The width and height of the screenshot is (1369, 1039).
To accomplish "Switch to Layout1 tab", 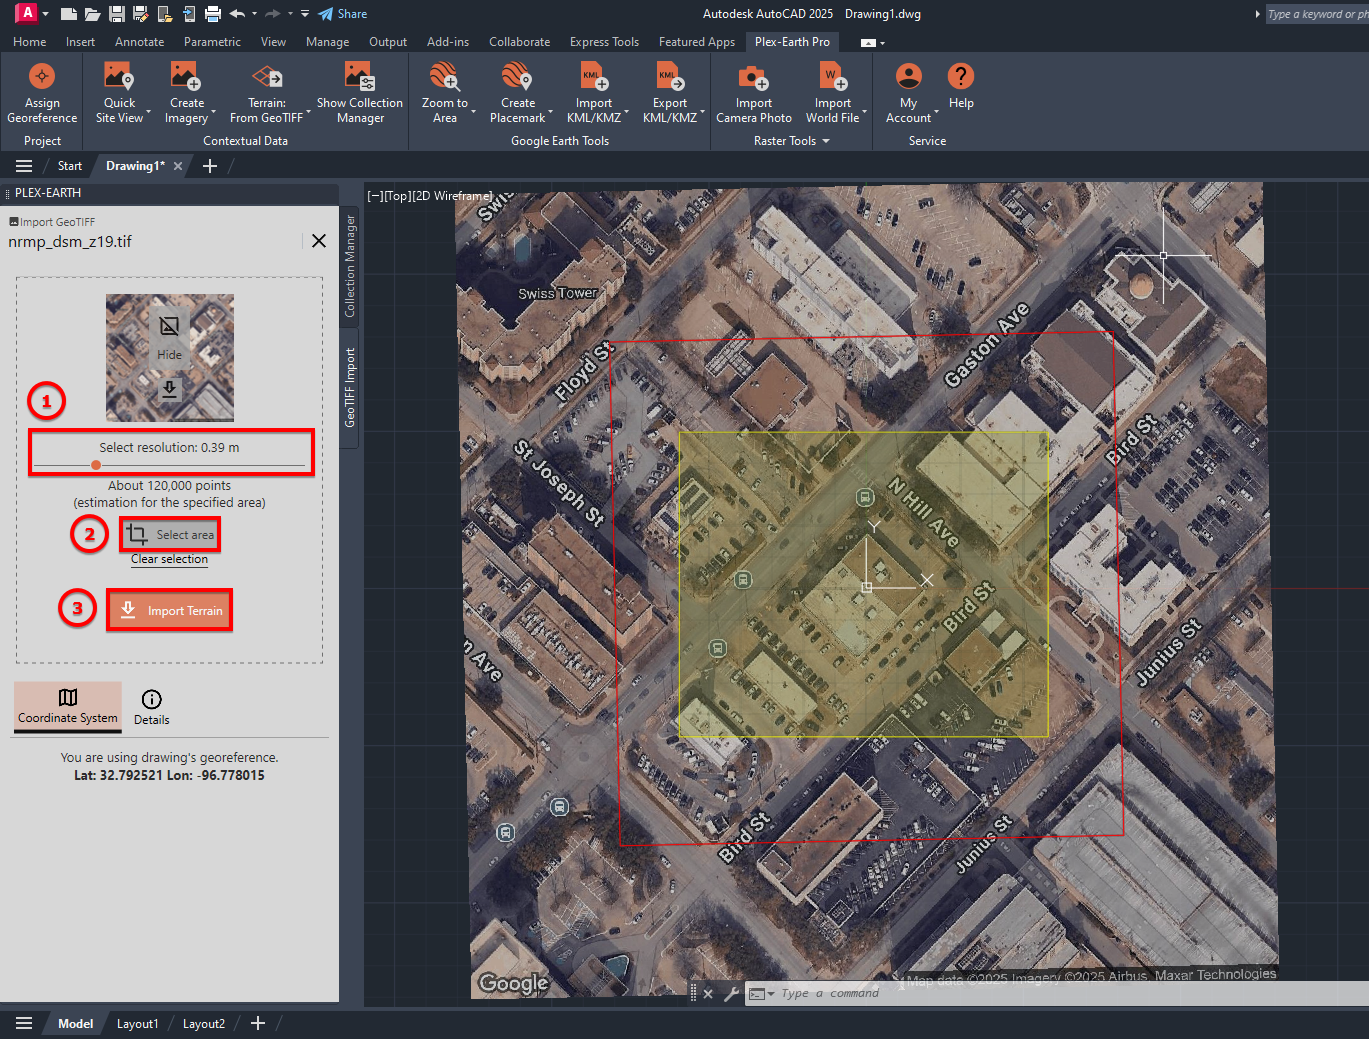I will coord(137,1023).
